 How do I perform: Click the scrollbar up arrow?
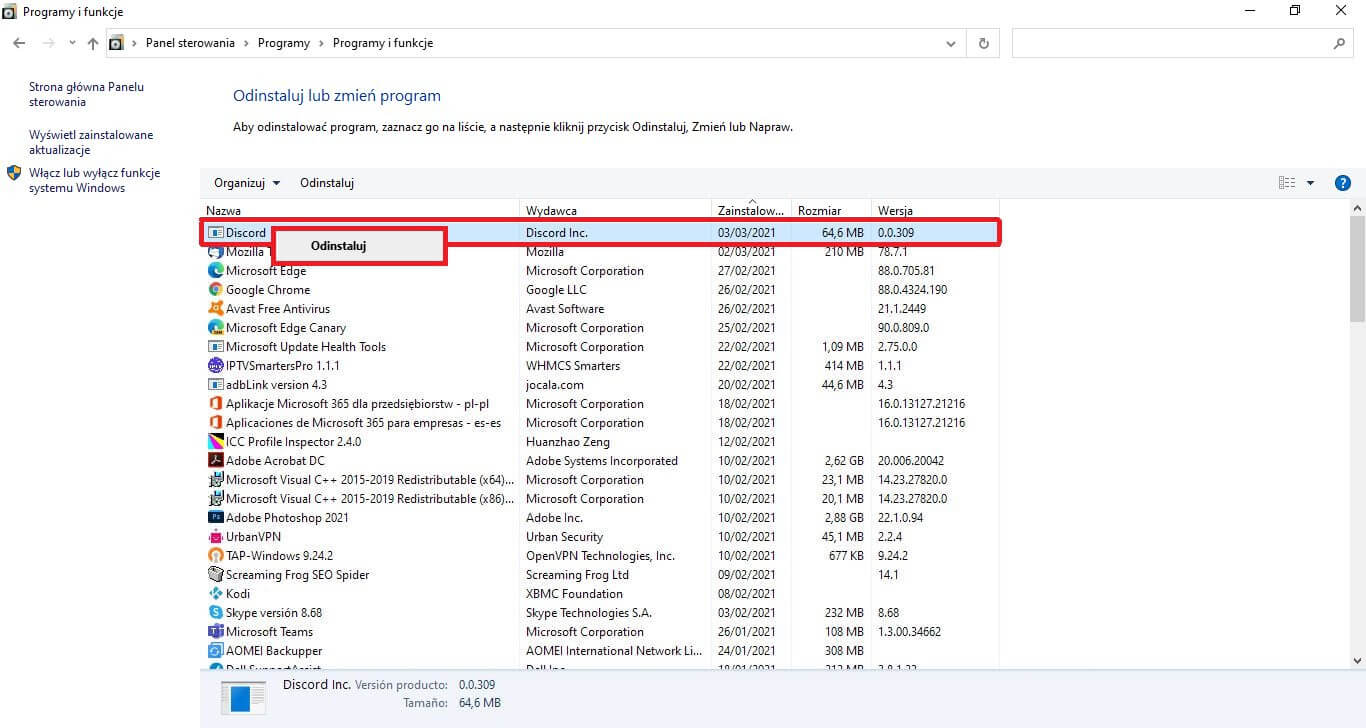click(1357, 208)
